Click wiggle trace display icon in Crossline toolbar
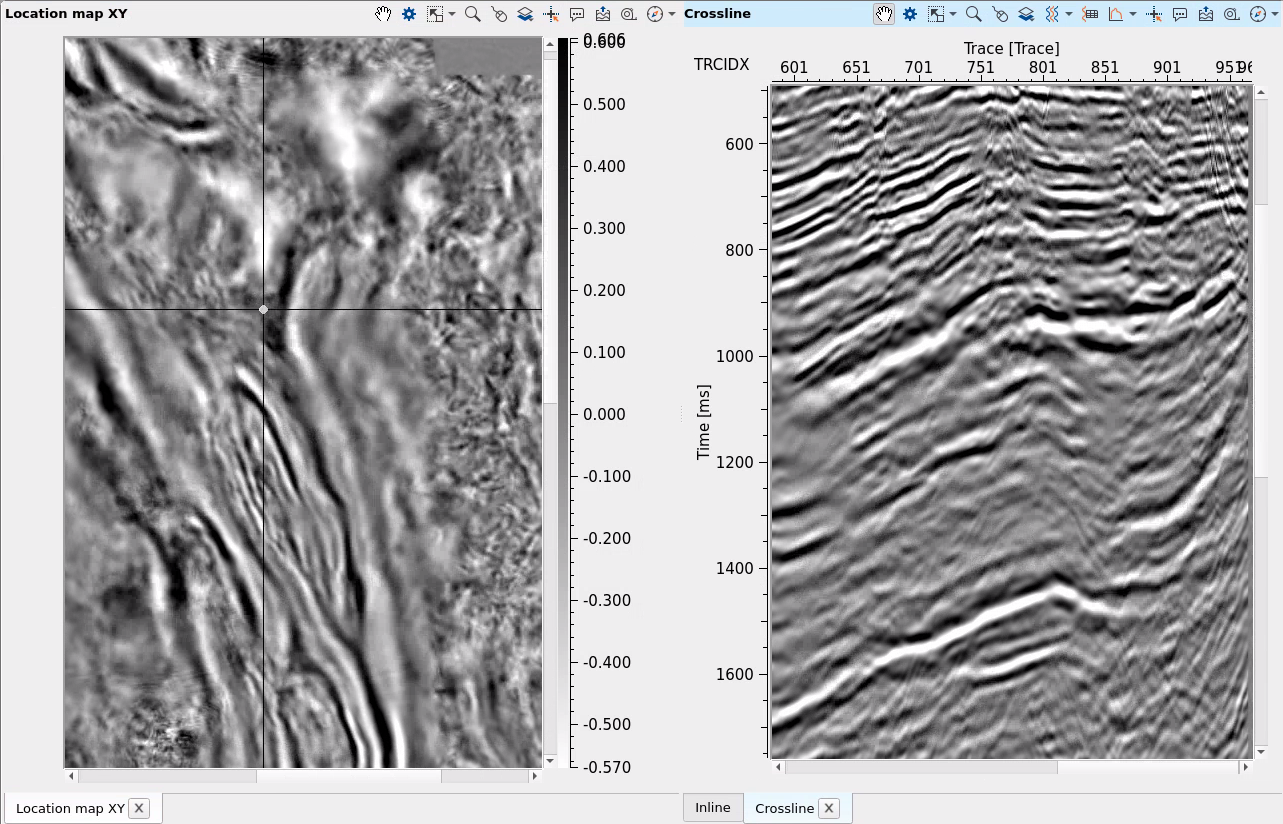This screenshot has width=1283, height=824. [1051, 14]
